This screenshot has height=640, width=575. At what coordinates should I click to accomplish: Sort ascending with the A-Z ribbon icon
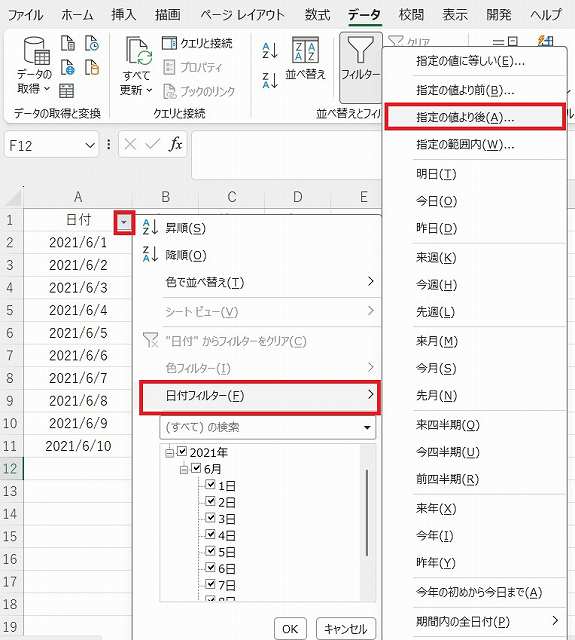[x=270, y=51]
